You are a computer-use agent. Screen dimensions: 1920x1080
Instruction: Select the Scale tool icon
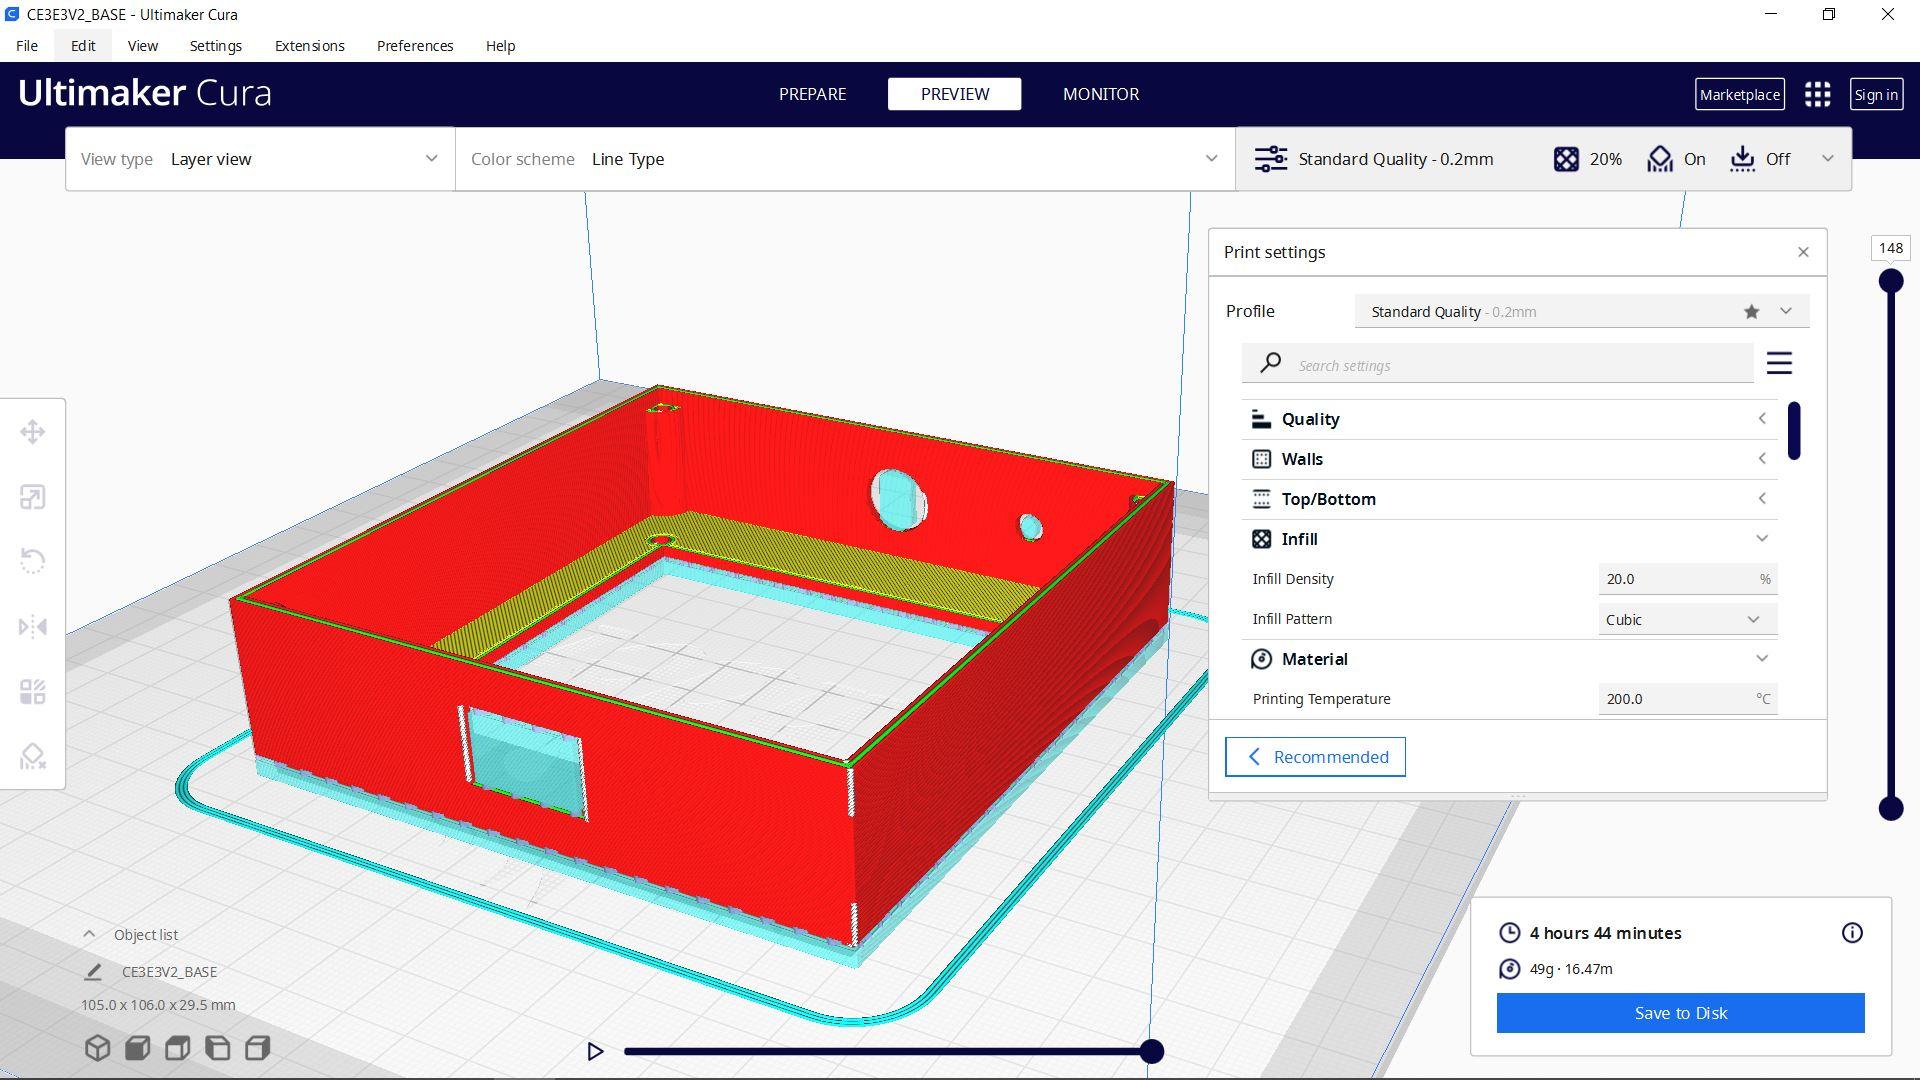32,497
